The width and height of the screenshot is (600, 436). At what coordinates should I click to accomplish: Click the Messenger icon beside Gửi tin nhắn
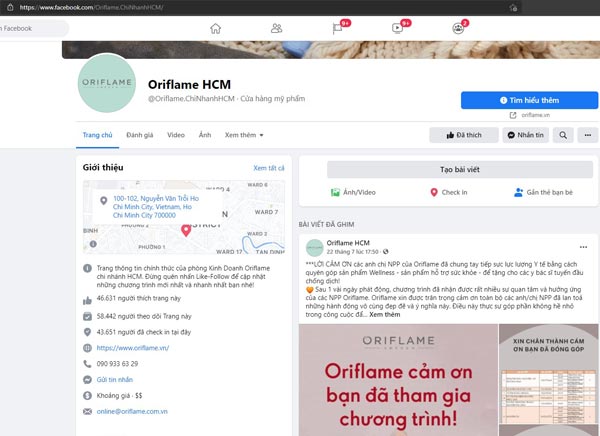pyautogui.click(x=87, y=380)
